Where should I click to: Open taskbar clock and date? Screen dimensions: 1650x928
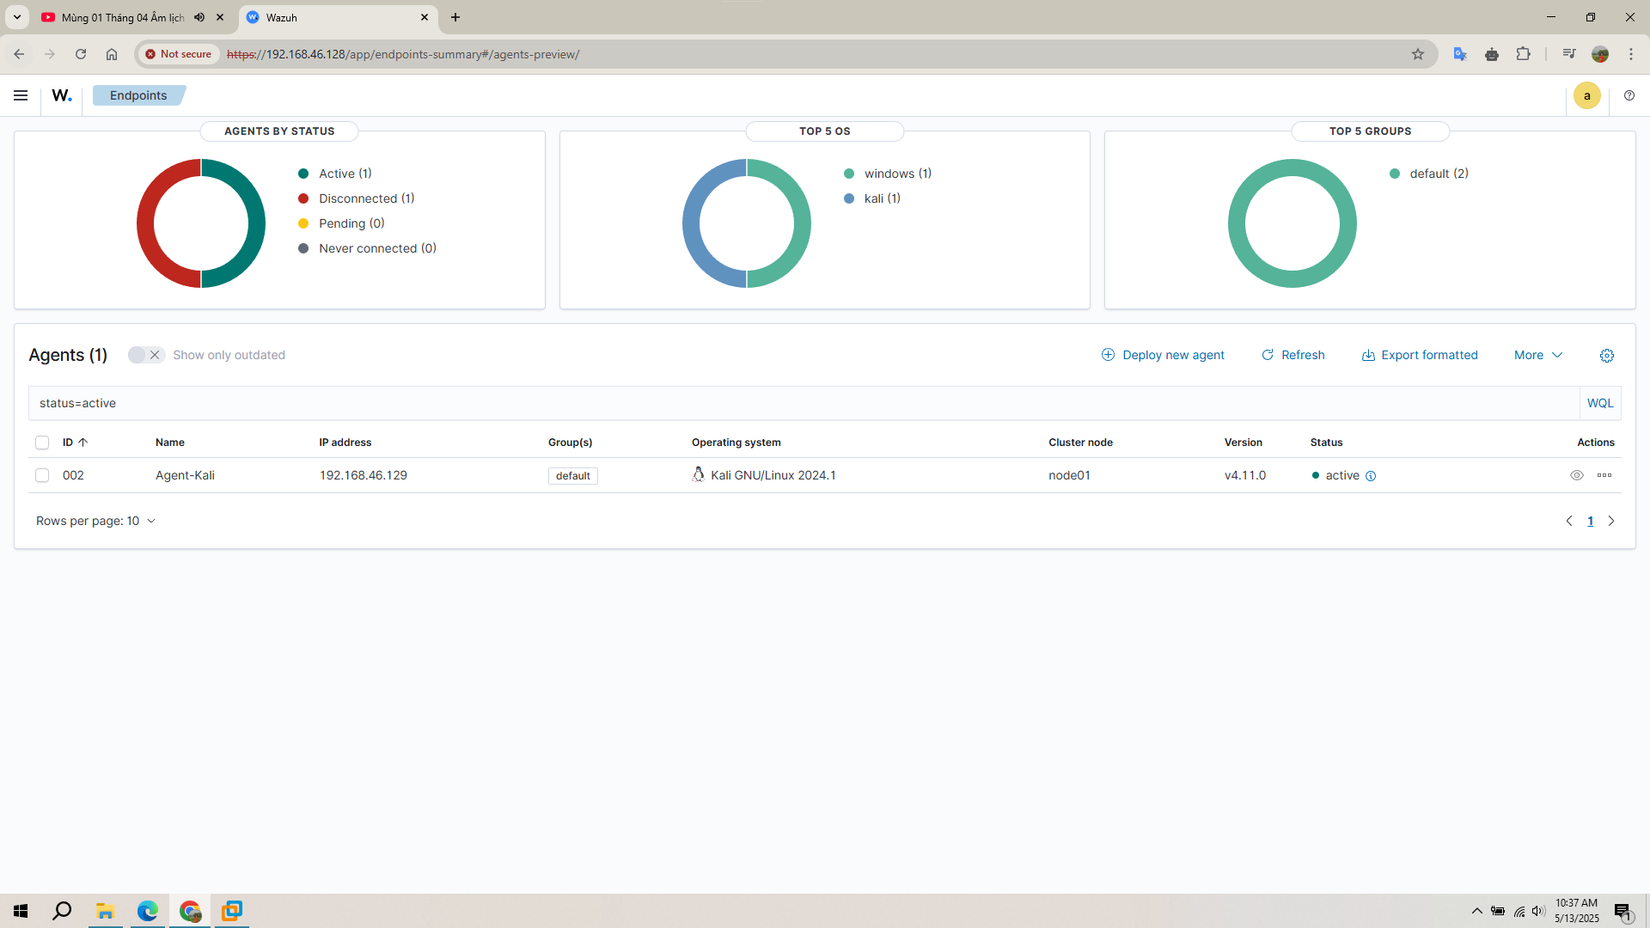pos(1577,911)
